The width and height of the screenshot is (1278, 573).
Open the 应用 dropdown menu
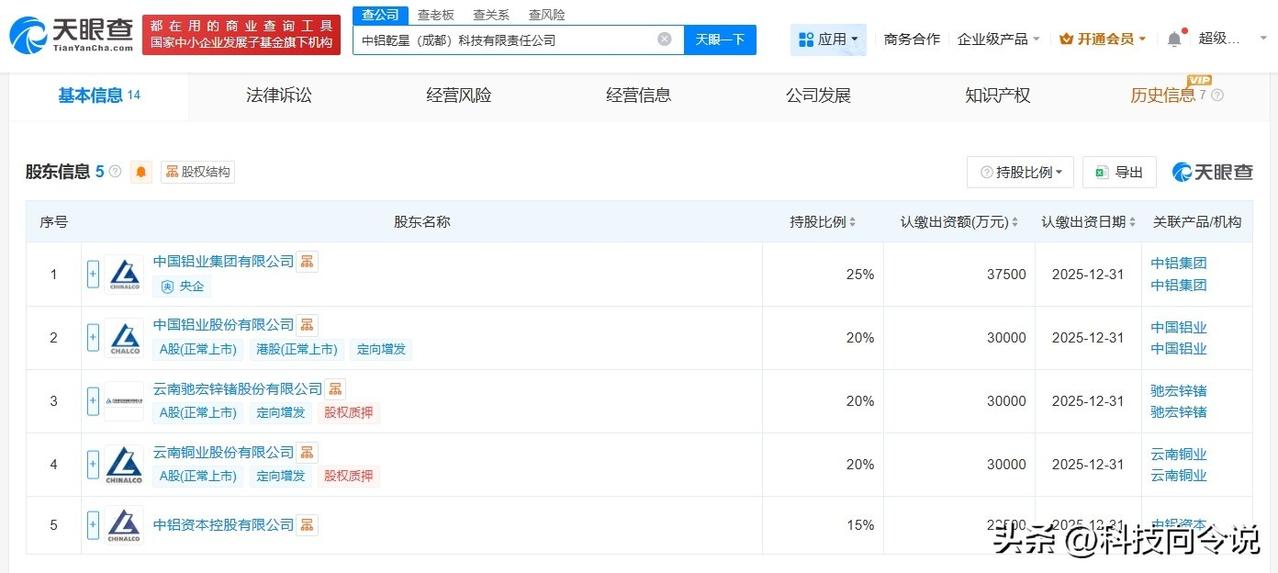pos(828,39)
